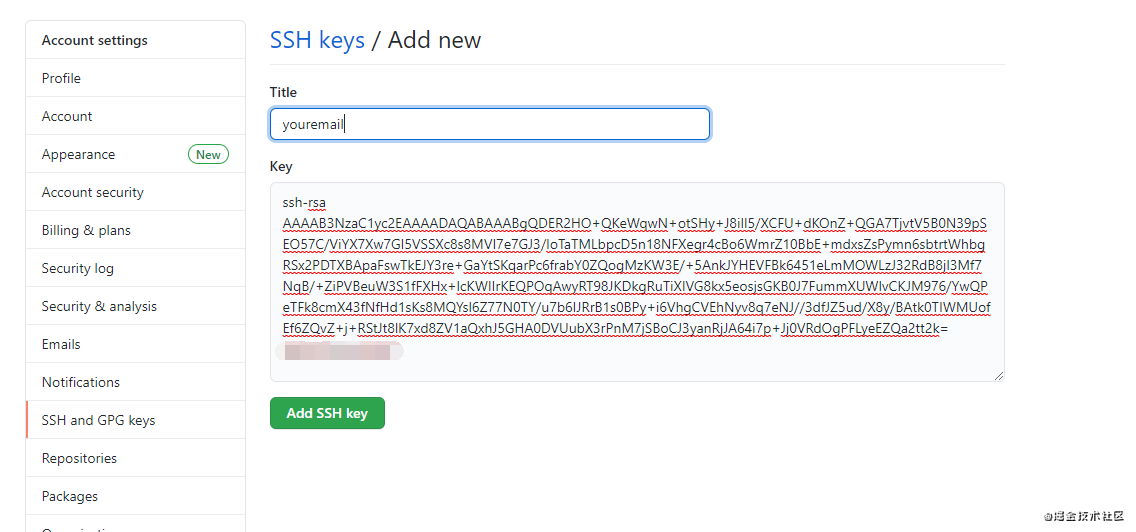Focus the Title input field

(490, 124)
